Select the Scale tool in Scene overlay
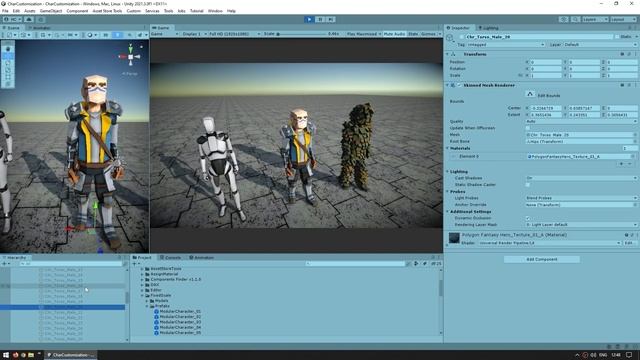Image resolution: width=640 pixels, height=360 pixels. point(8,70)
